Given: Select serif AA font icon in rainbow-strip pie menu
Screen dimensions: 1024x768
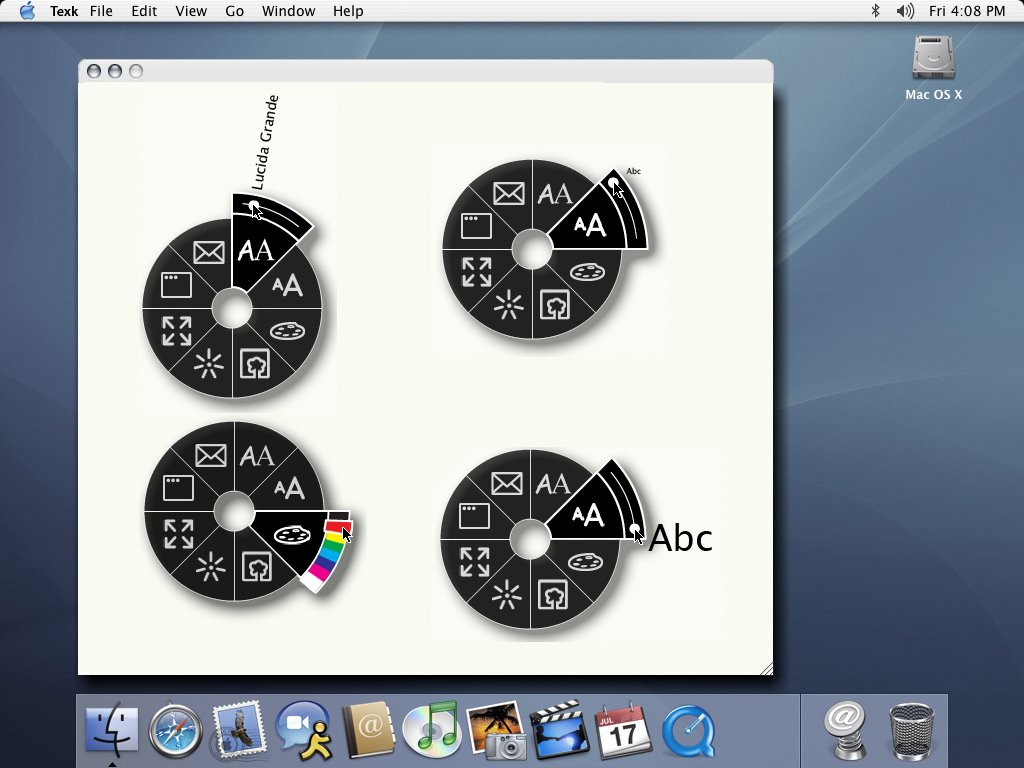Looking at the screenshot, I should [x=257, y=455].
